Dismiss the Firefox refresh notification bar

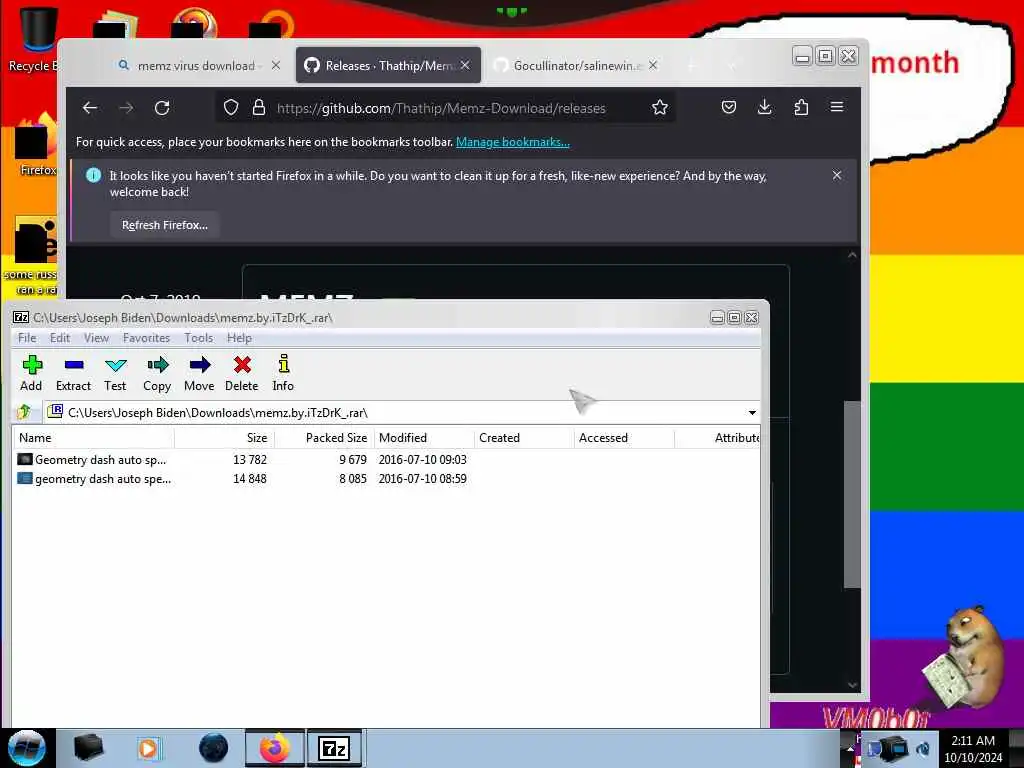(x=837, y=175)
